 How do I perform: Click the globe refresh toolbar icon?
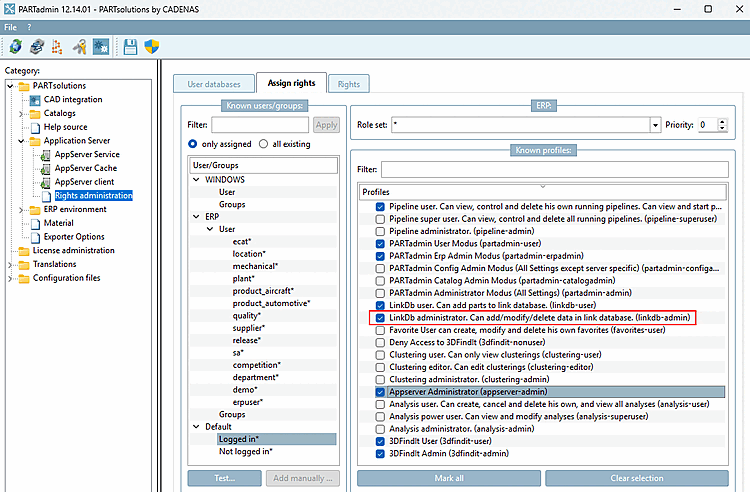tap(15, 47)
